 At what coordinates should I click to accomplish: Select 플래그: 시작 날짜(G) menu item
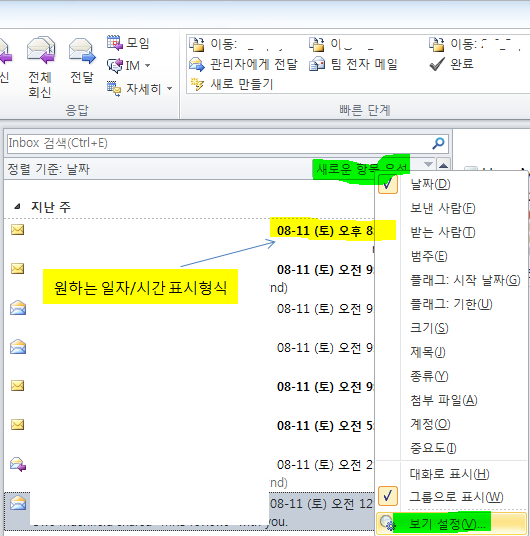pos(451,280)
